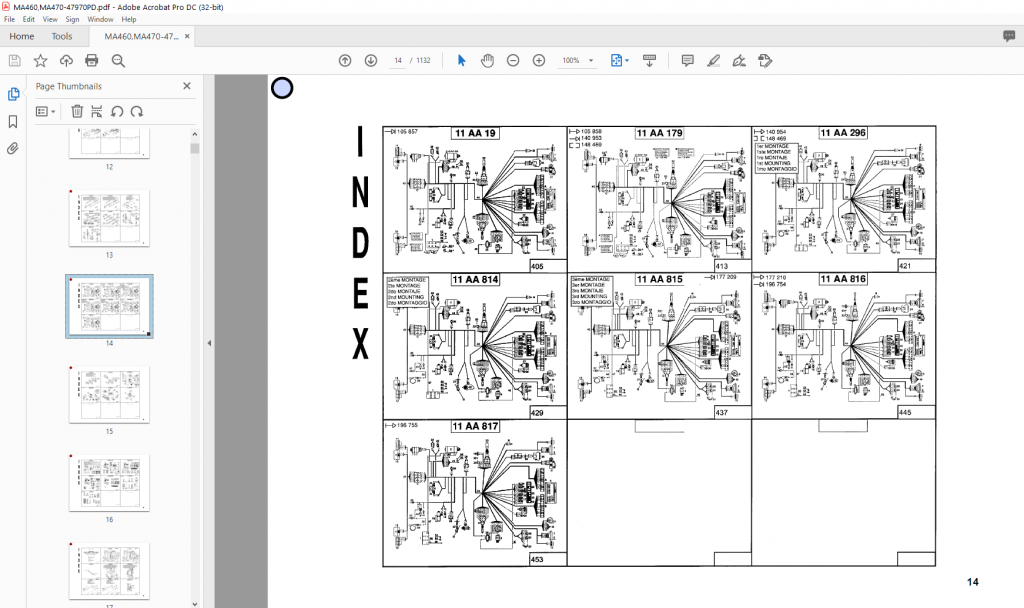Zoom in with the plus icon
Image resolution: width=1024 pixels, height=608 pixels.
click(x=539, y=61)
